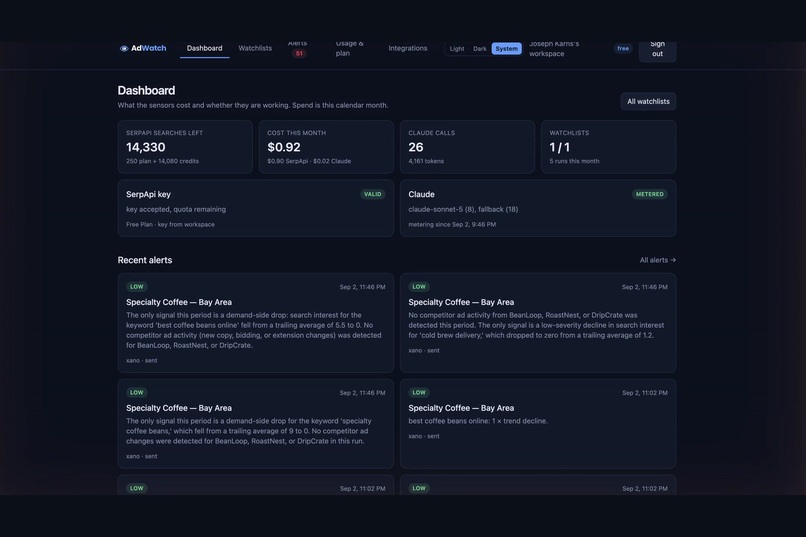Go to the Watchlists tab
Image resolution: width=806 pixels, height=537 pixels.
click(x=255, y=48)
